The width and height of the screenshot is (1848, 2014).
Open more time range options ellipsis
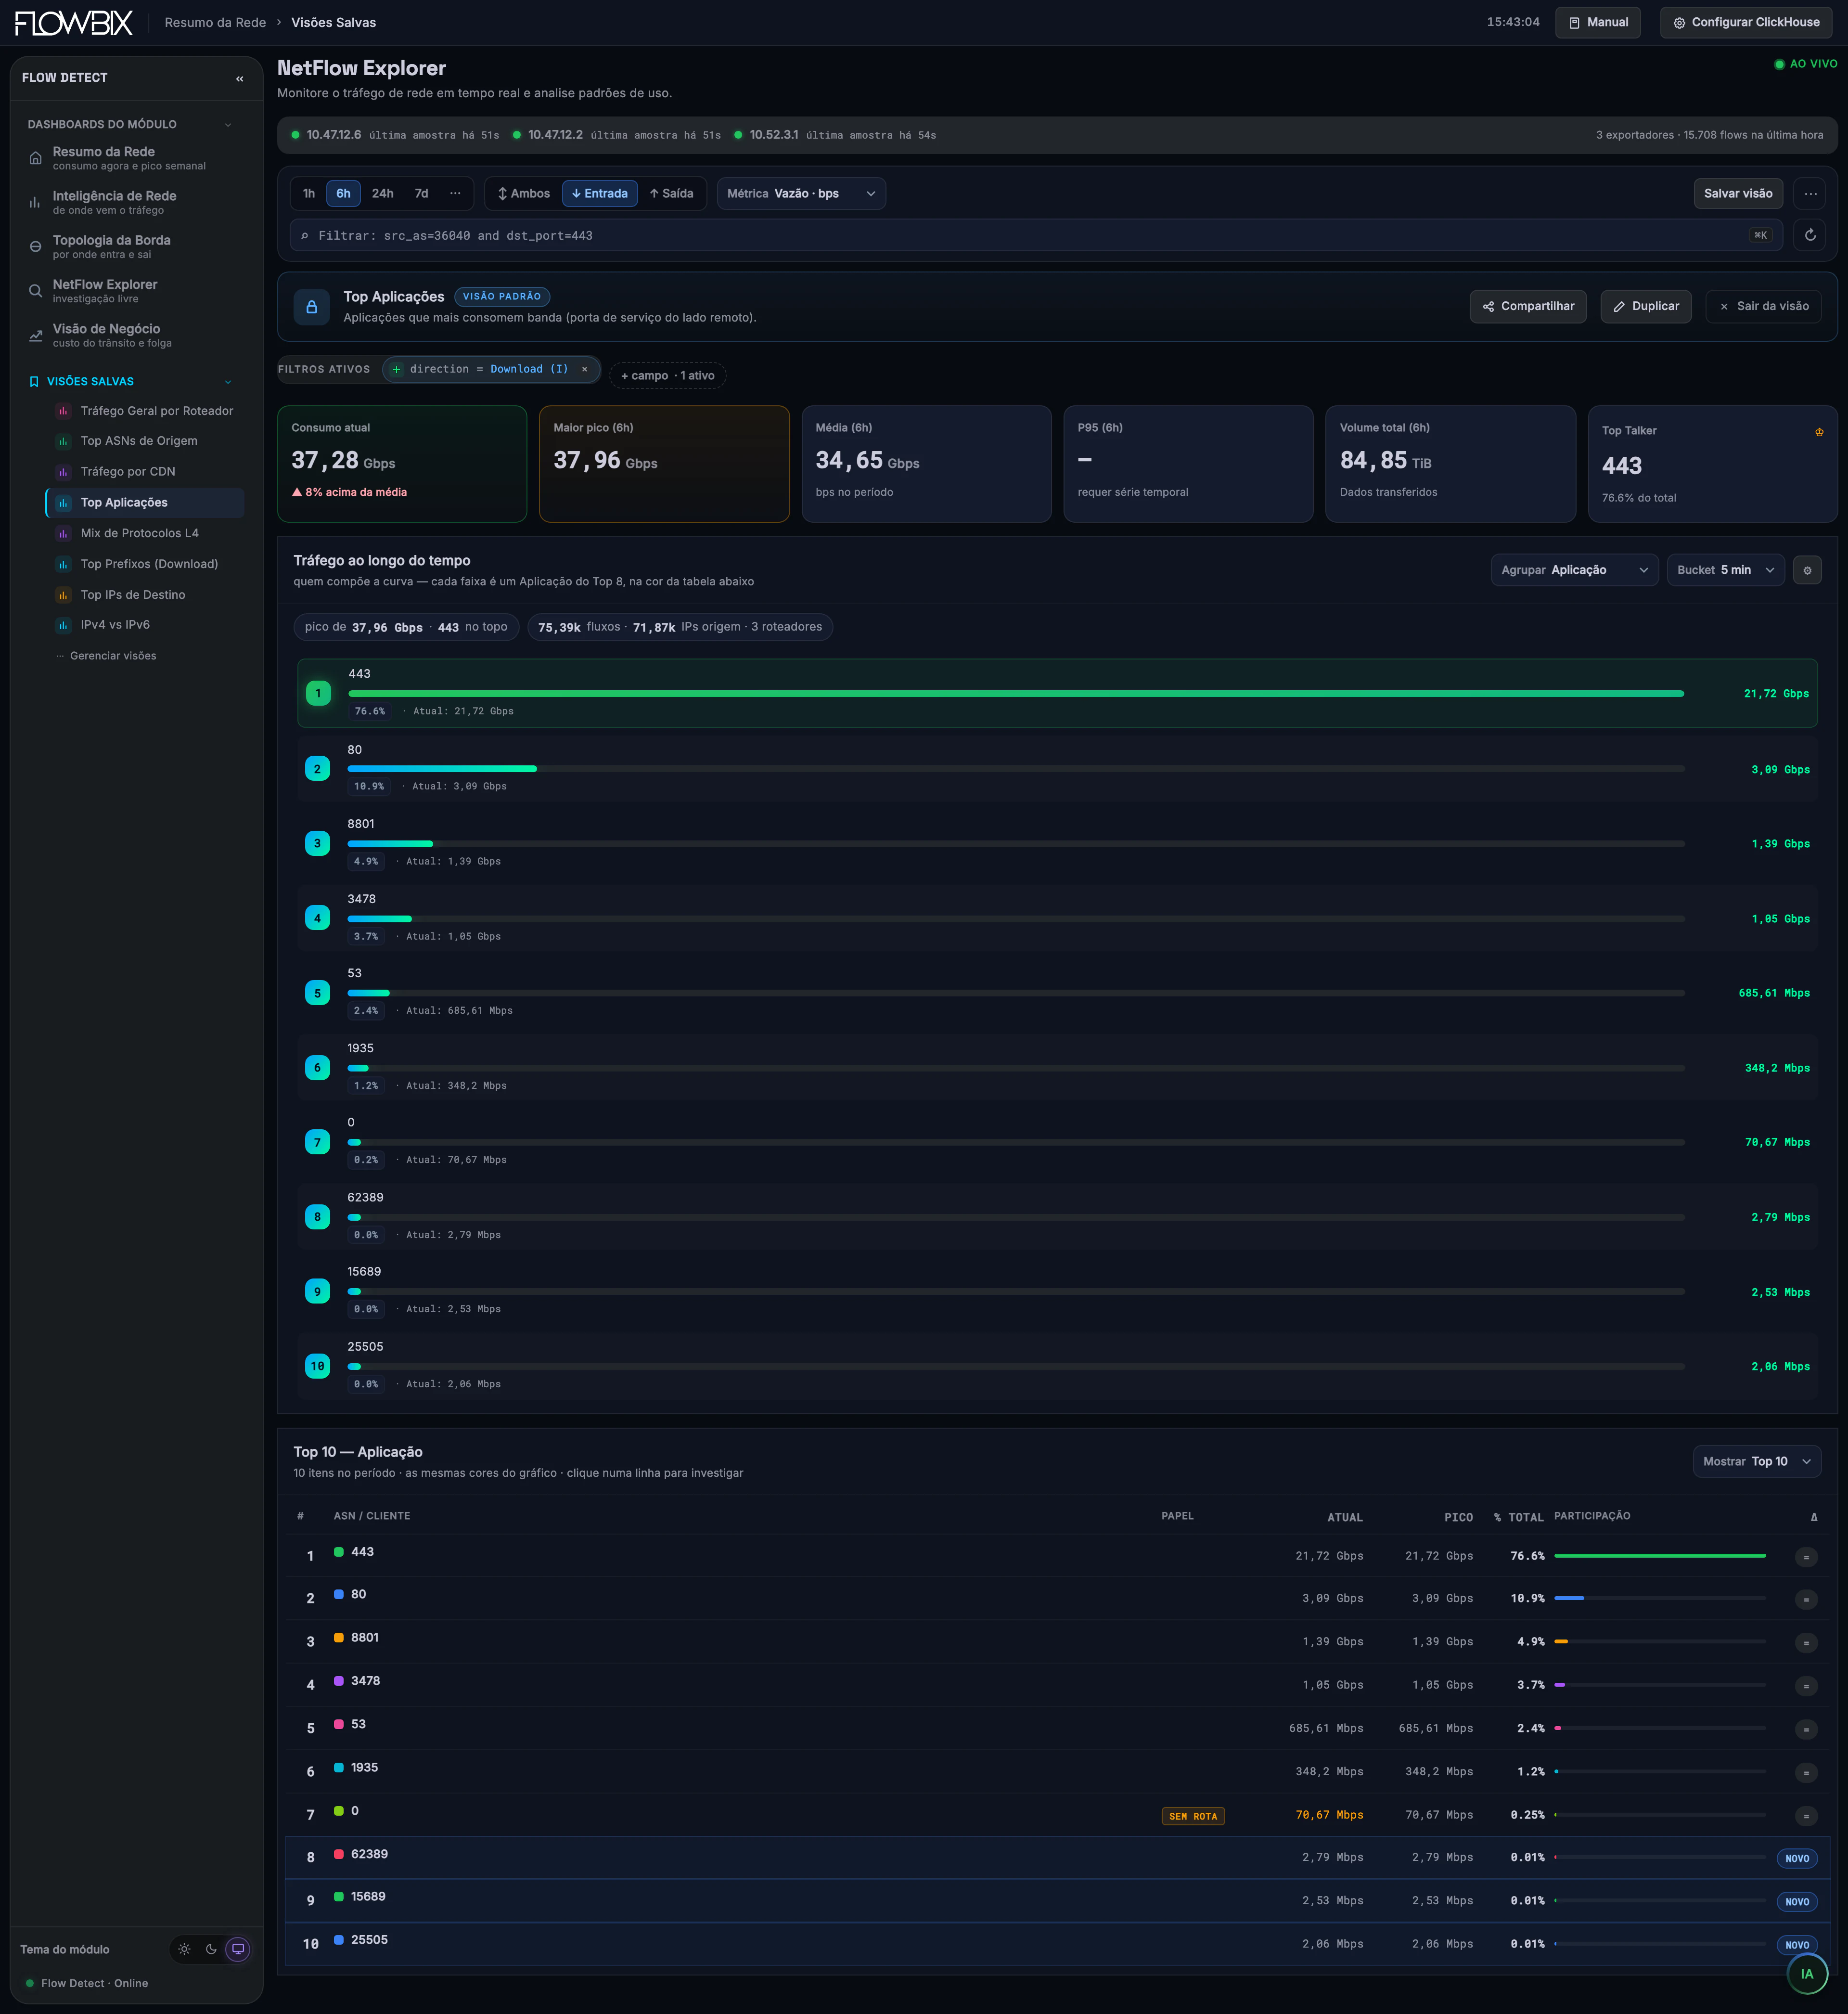[x=455, y=193]
